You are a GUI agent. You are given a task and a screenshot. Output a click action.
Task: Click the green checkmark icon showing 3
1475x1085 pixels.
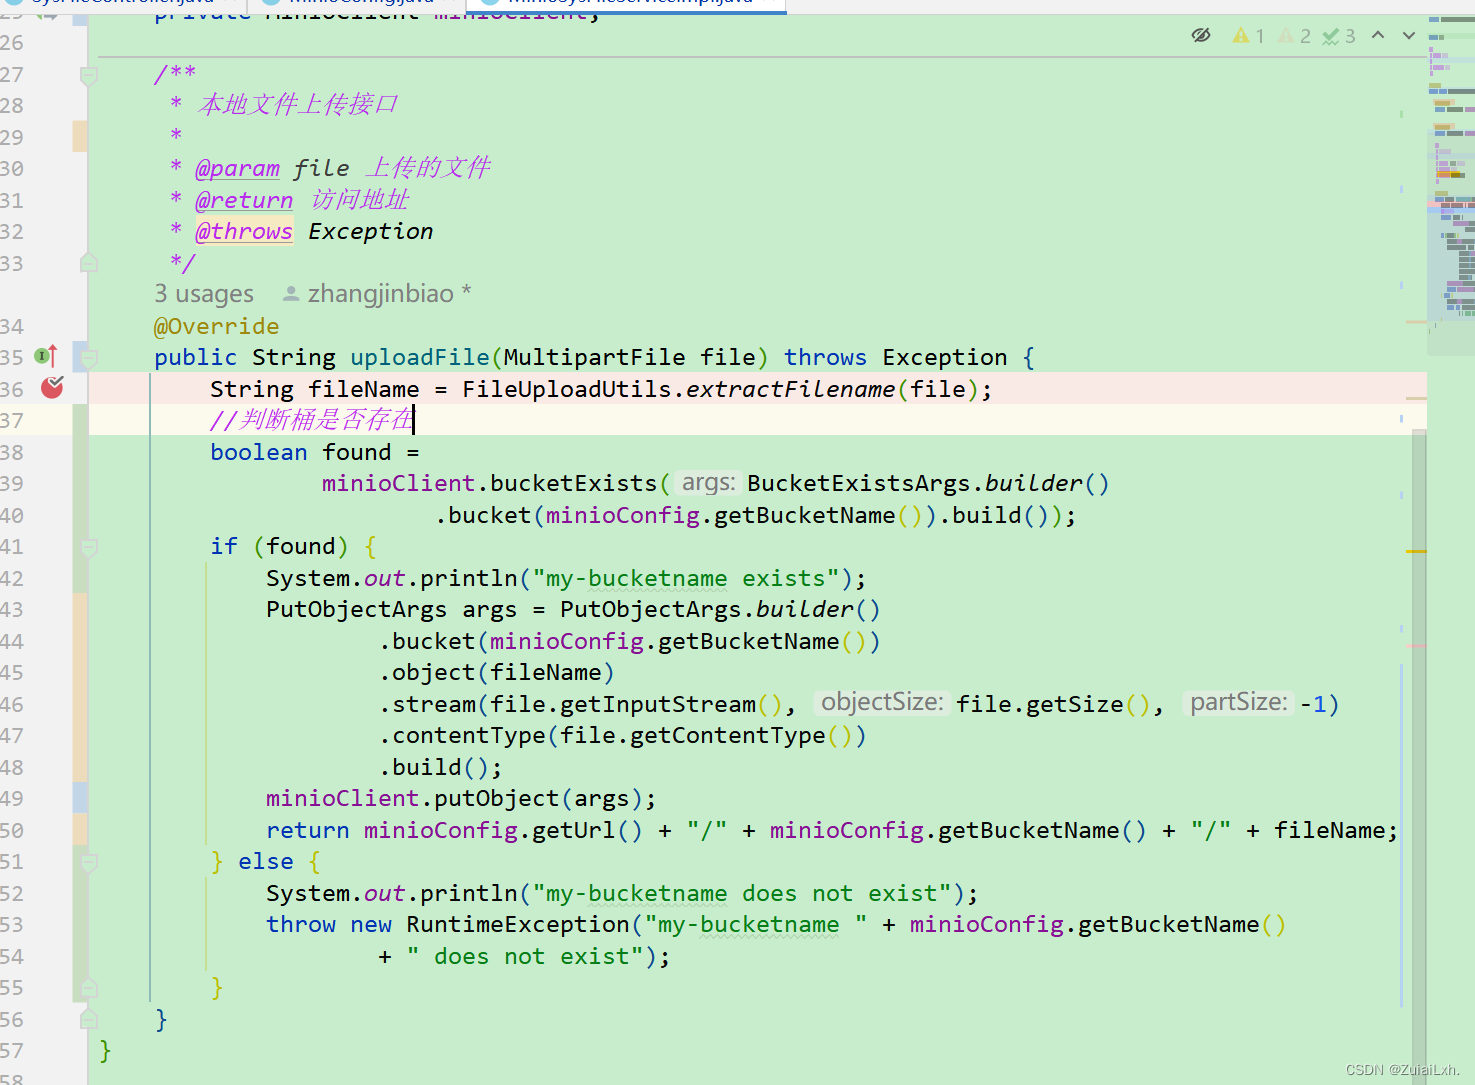[x=1331, y=34]
